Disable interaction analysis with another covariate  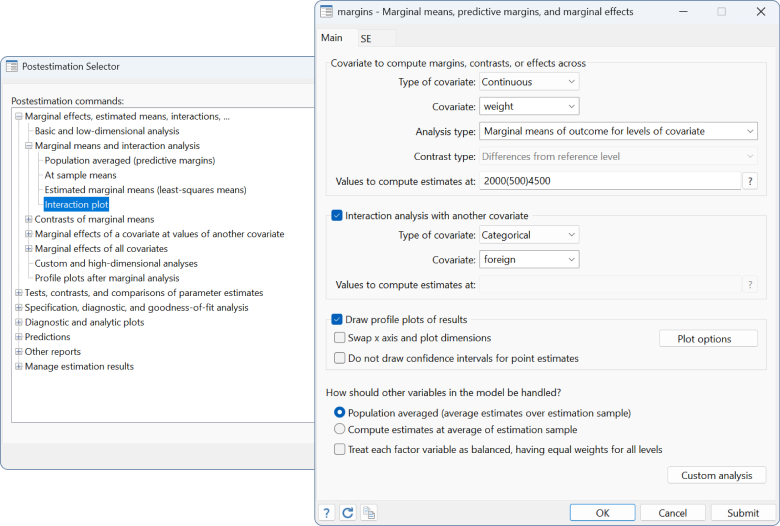[337, 216]
